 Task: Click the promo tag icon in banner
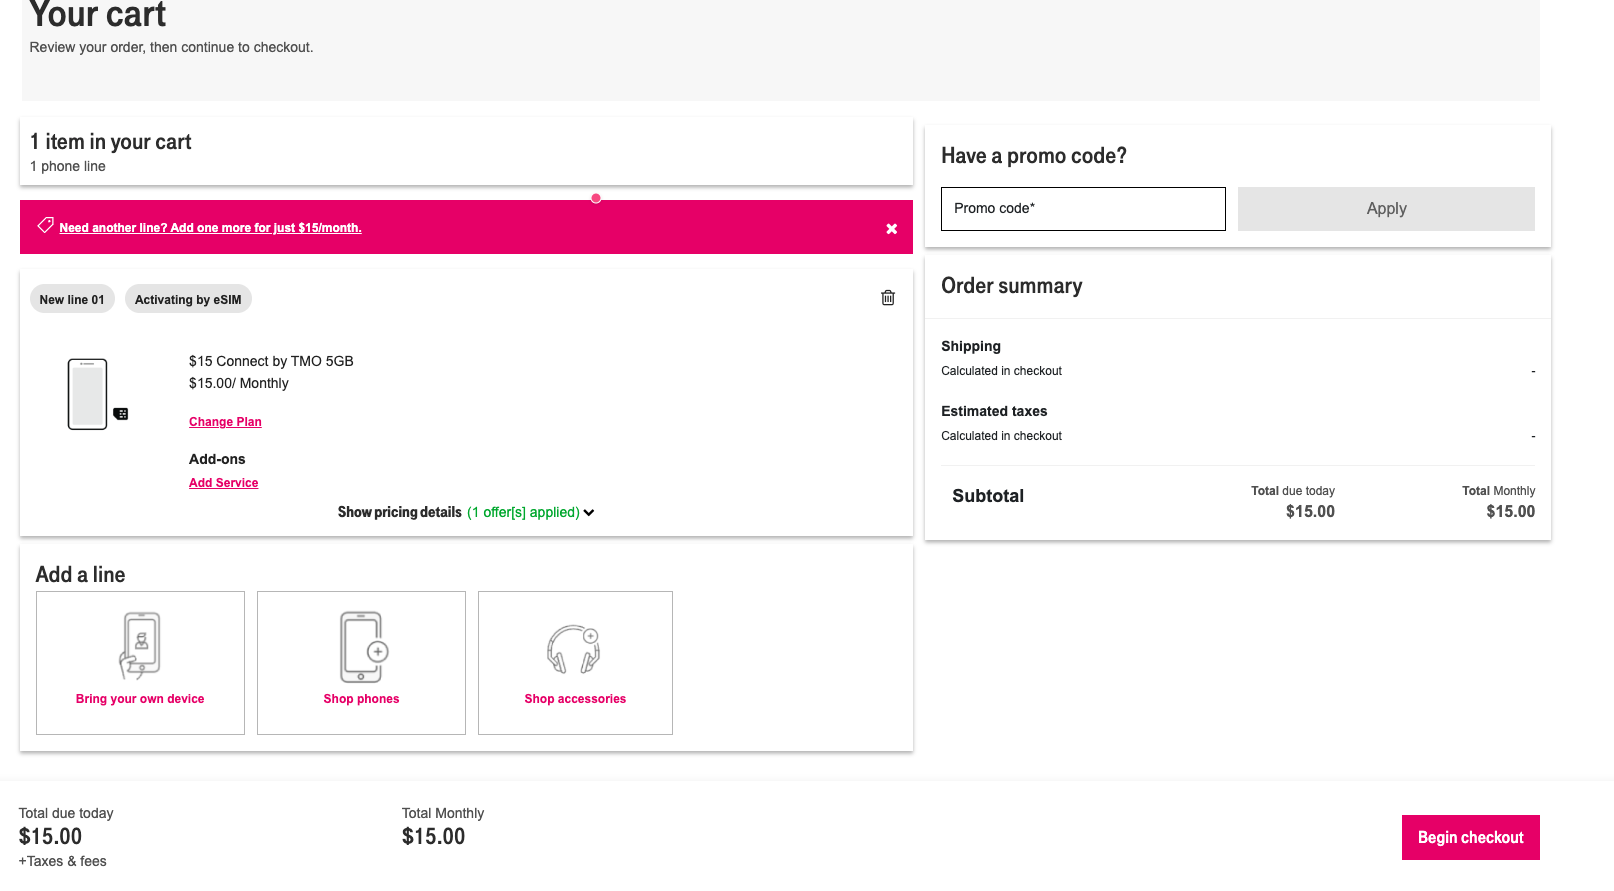coord(45,226)
